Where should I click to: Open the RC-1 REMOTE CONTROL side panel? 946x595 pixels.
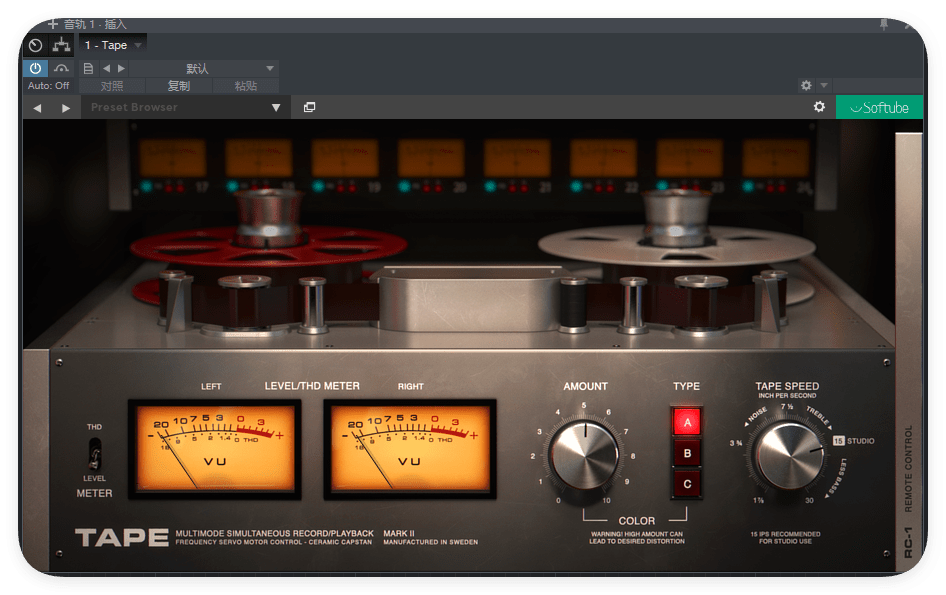point(908,353)
